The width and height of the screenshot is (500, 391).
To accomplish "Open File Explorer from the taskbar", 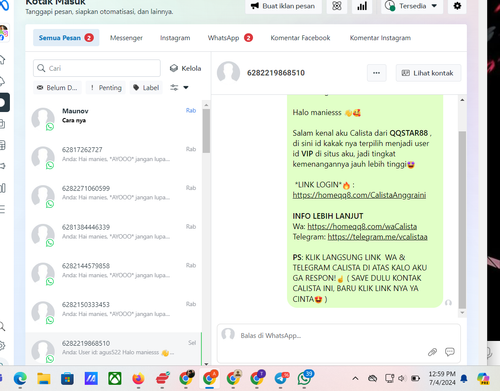I will [x=44, y=379].
